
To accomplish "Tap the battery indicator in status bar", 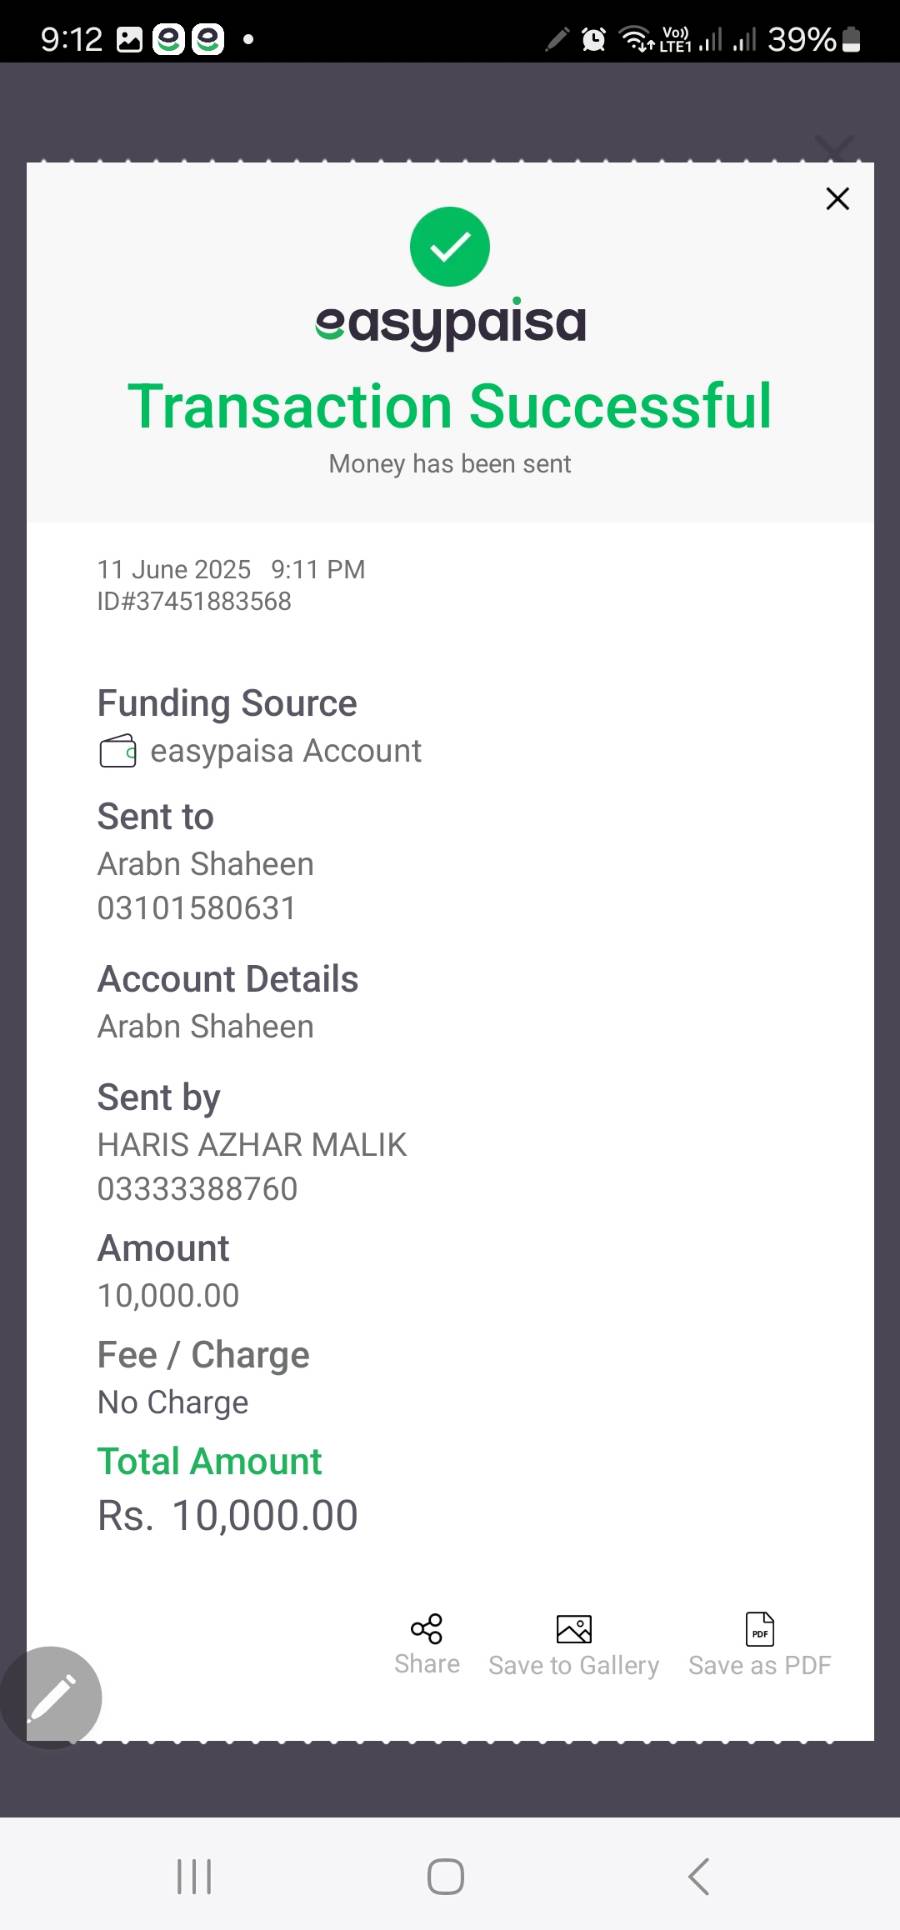I will click(851, 39).
